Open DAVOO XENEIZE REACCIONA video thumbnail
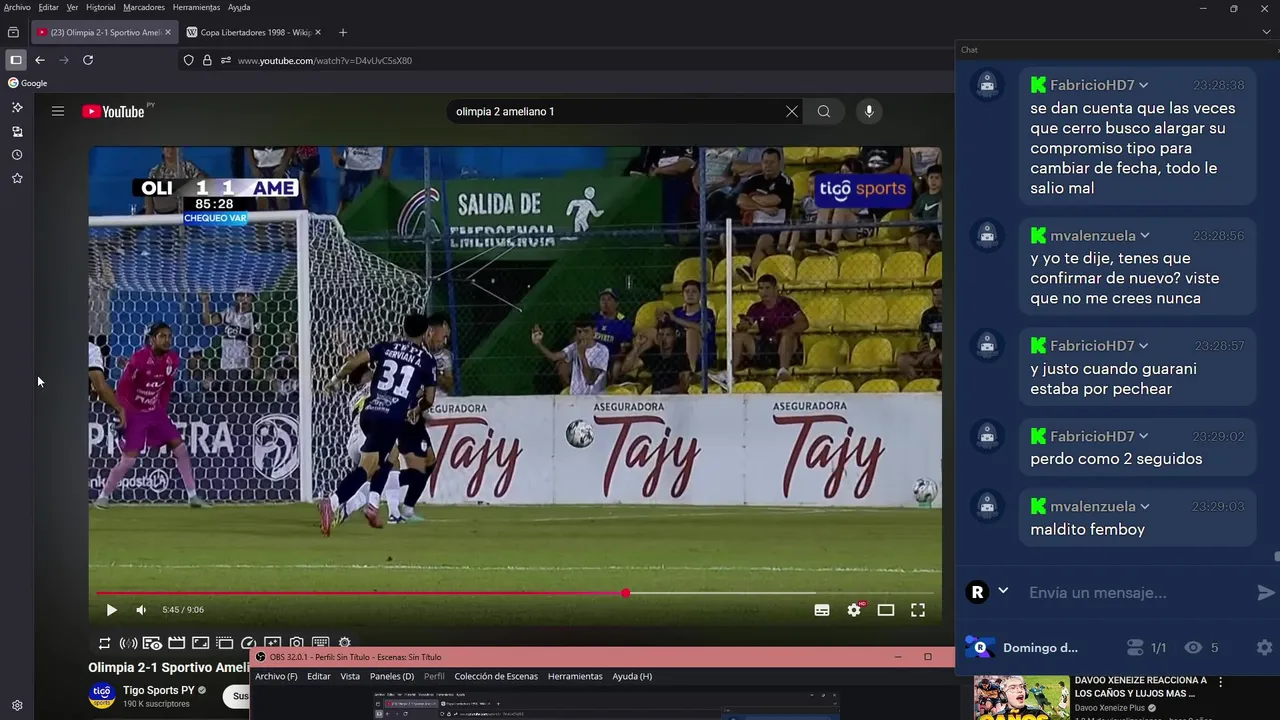This screenshot has width=1280, height=720. pos(1021,698)
